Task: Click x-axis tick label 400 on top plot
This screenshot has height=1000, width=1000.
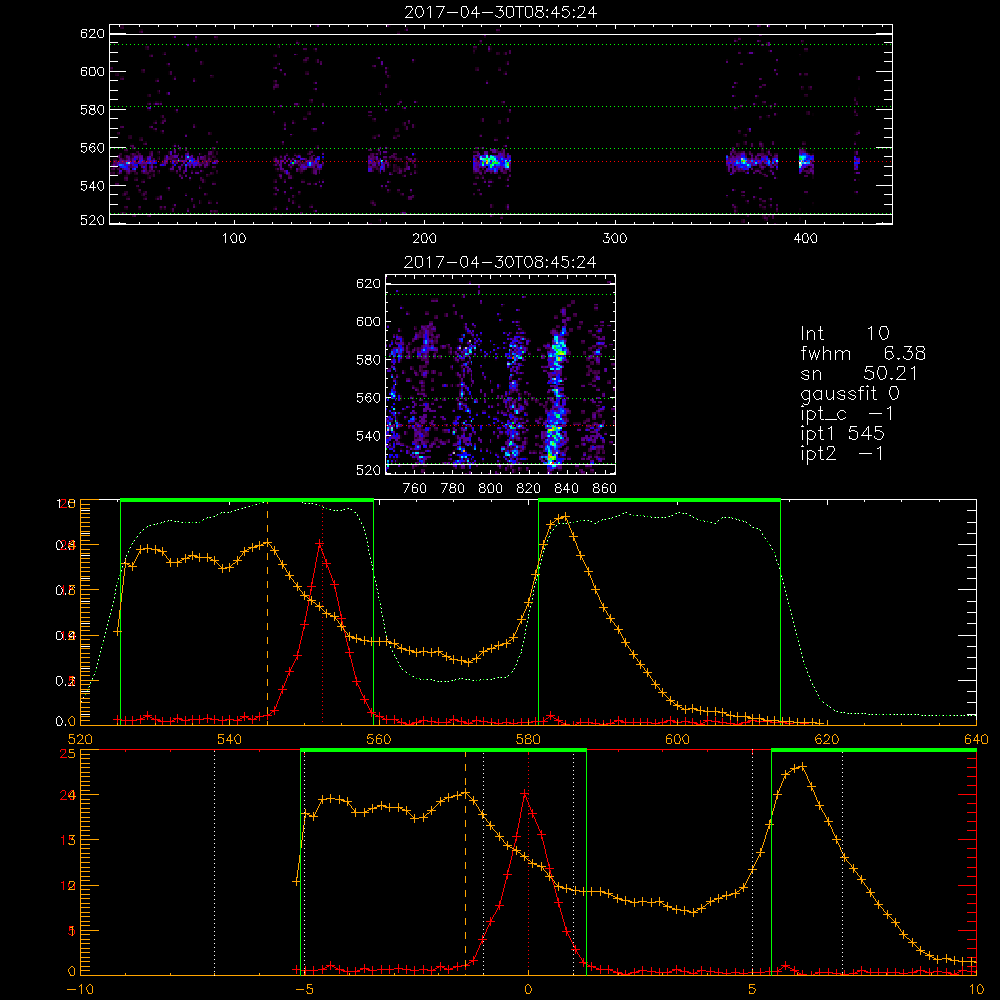Action: pyautogui.click(x=805, y=239)
